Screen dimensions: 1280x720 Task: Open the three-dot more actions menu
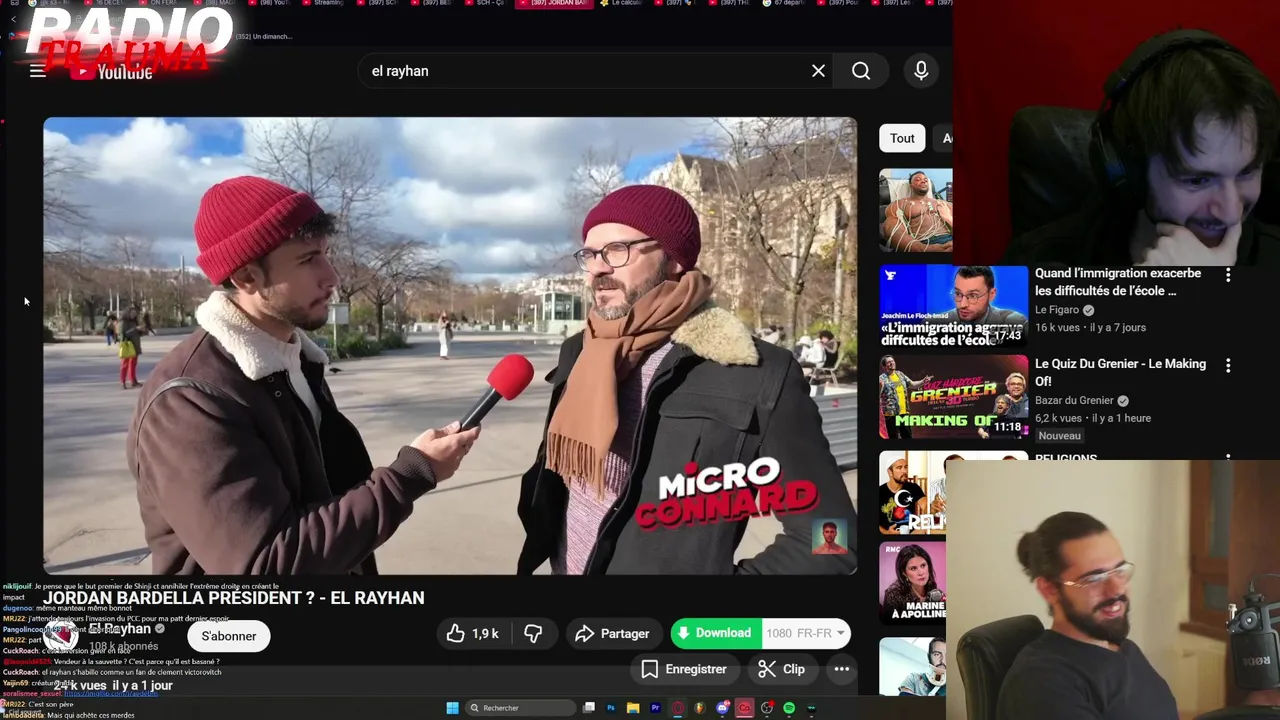842,670
